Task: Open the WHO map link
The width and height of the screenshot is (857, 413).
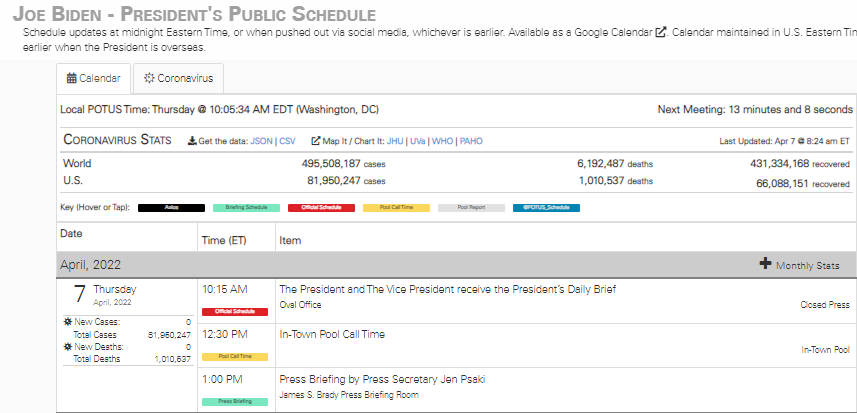Action: click(x=443, y=141)
